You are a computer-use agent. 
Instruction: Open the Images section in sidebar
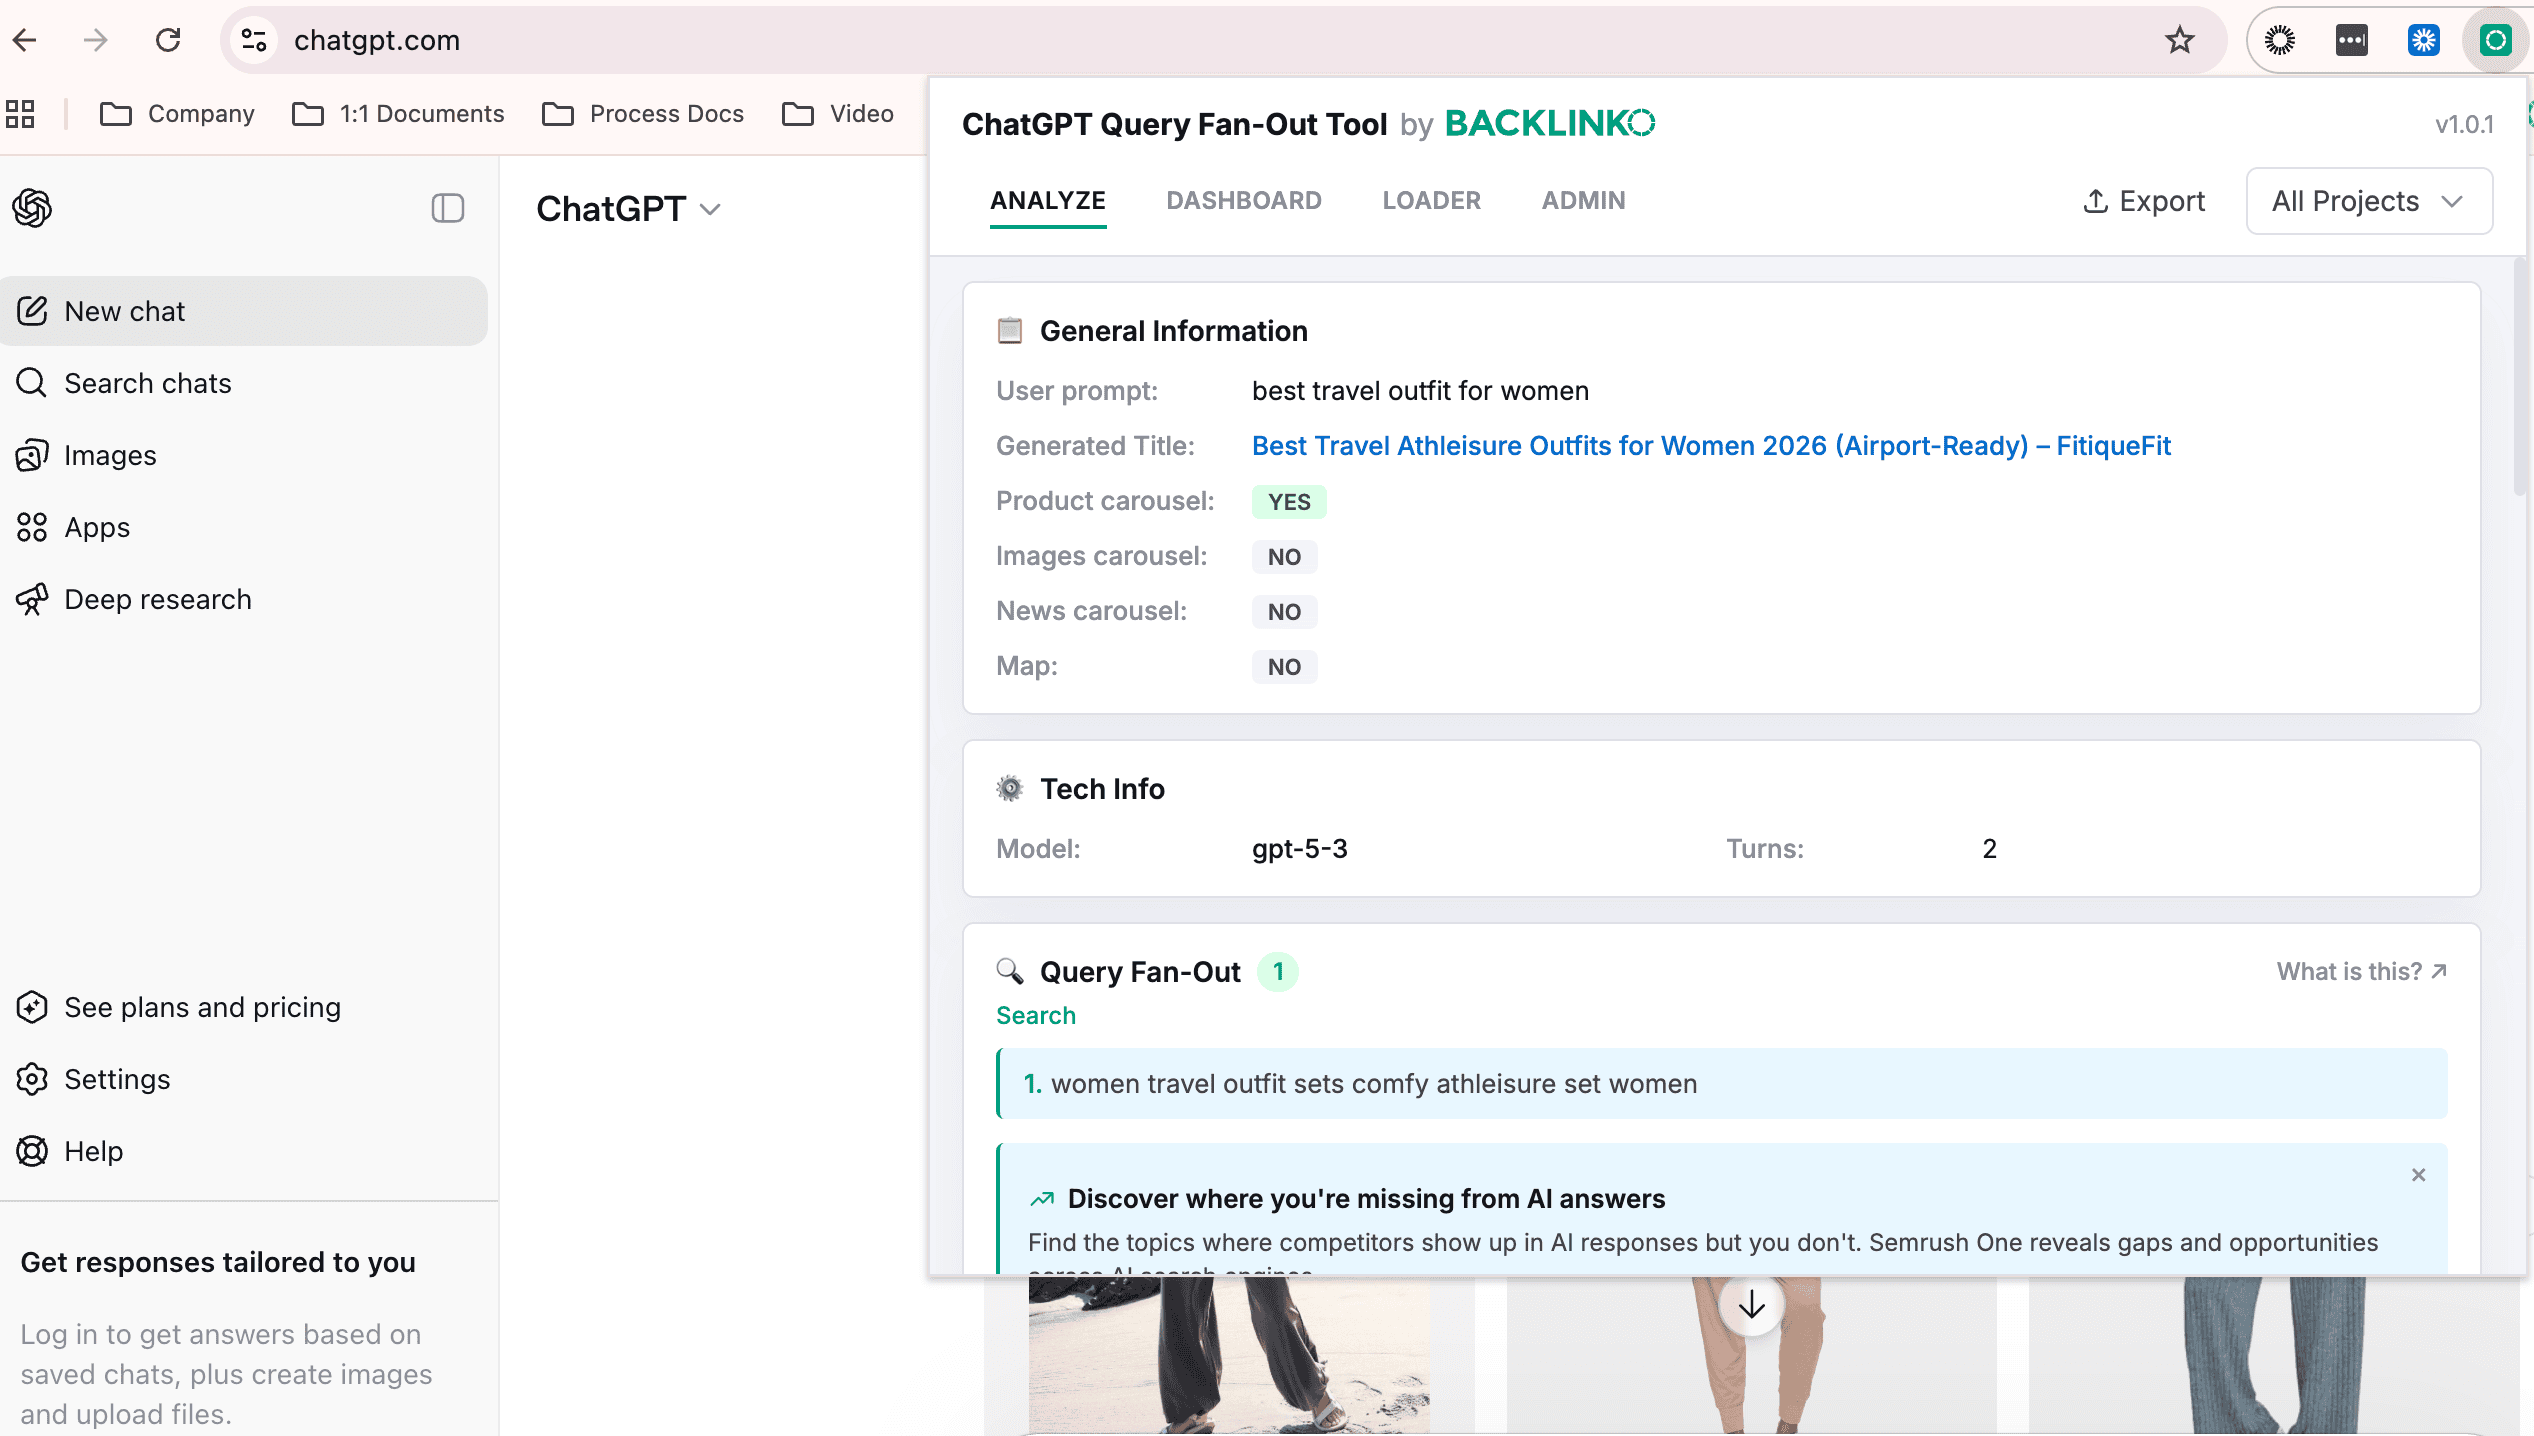(x=112, y=455)
